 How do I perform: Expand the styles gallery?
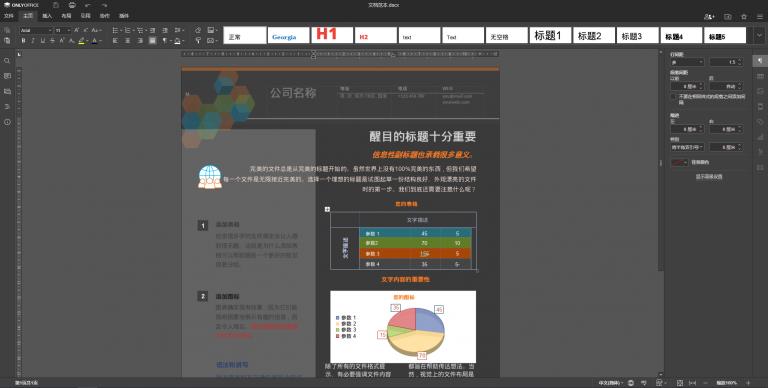tap(759, 35)
